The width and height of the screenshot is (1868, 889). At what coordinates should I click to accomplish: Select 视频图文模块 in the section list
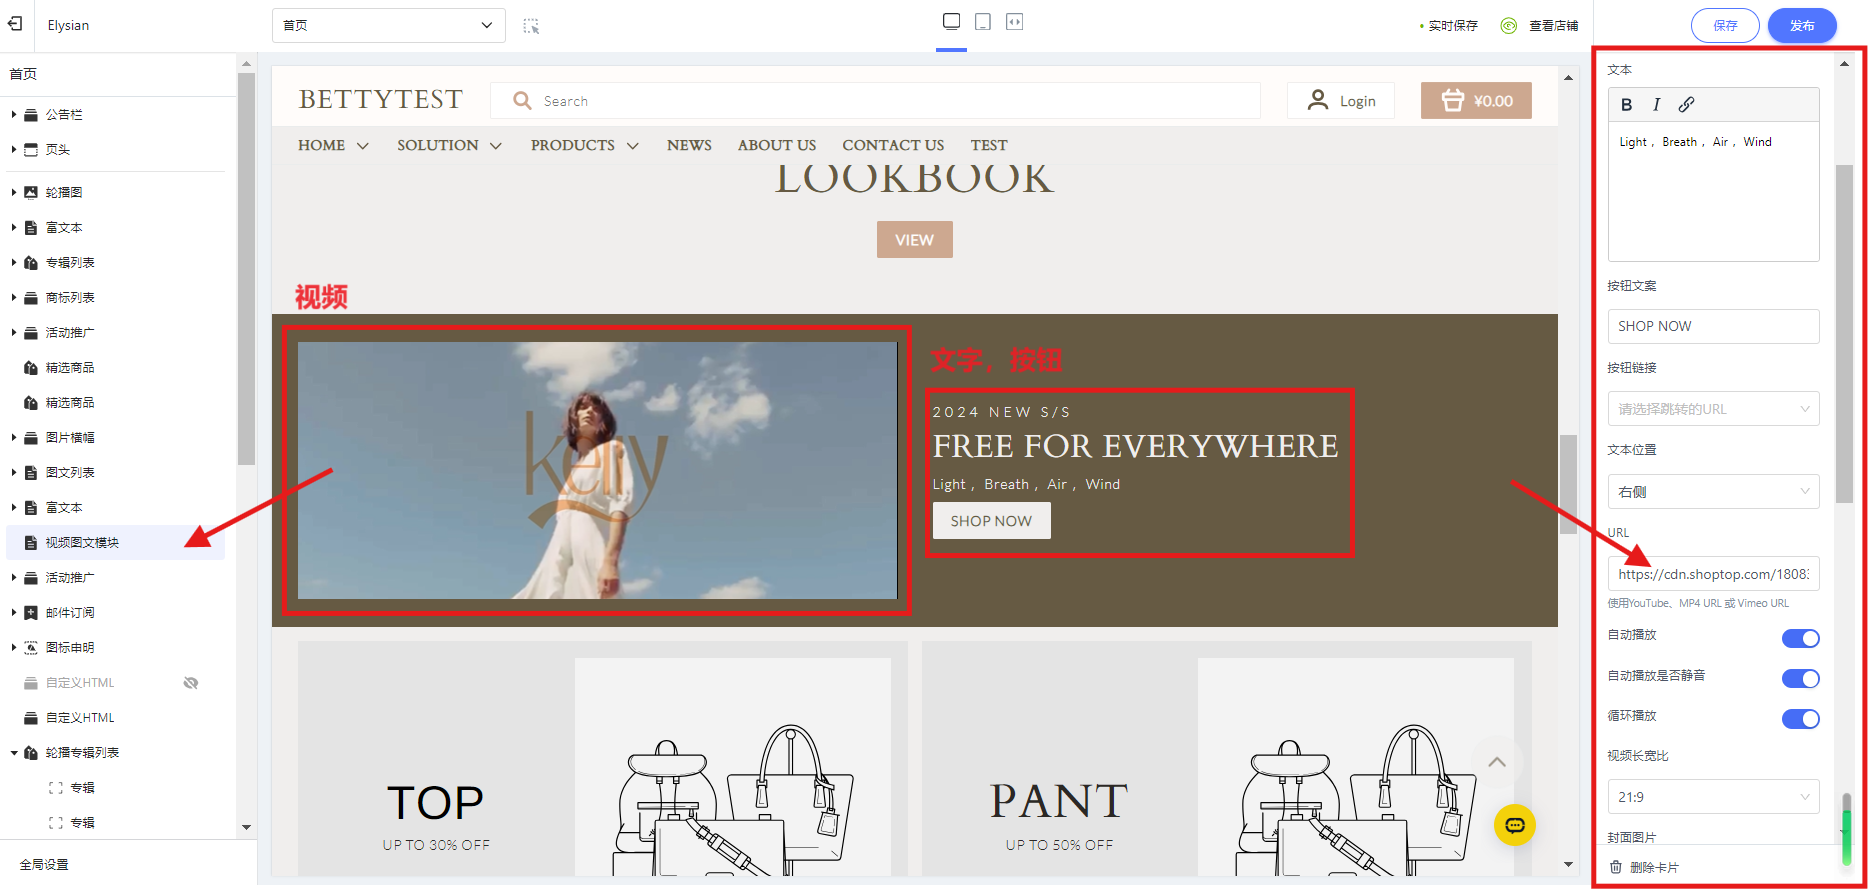pos(82,543)
